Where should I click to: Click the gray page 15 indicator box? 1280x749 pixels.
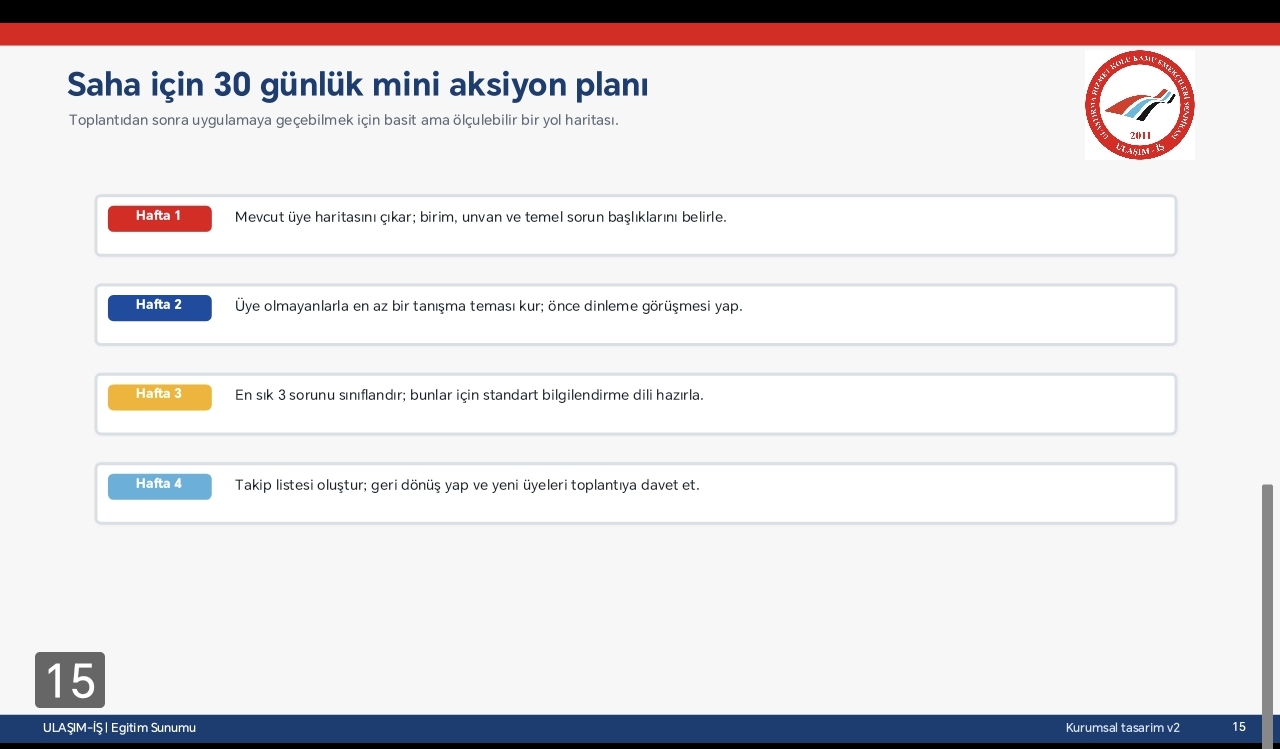click(70, 680)
